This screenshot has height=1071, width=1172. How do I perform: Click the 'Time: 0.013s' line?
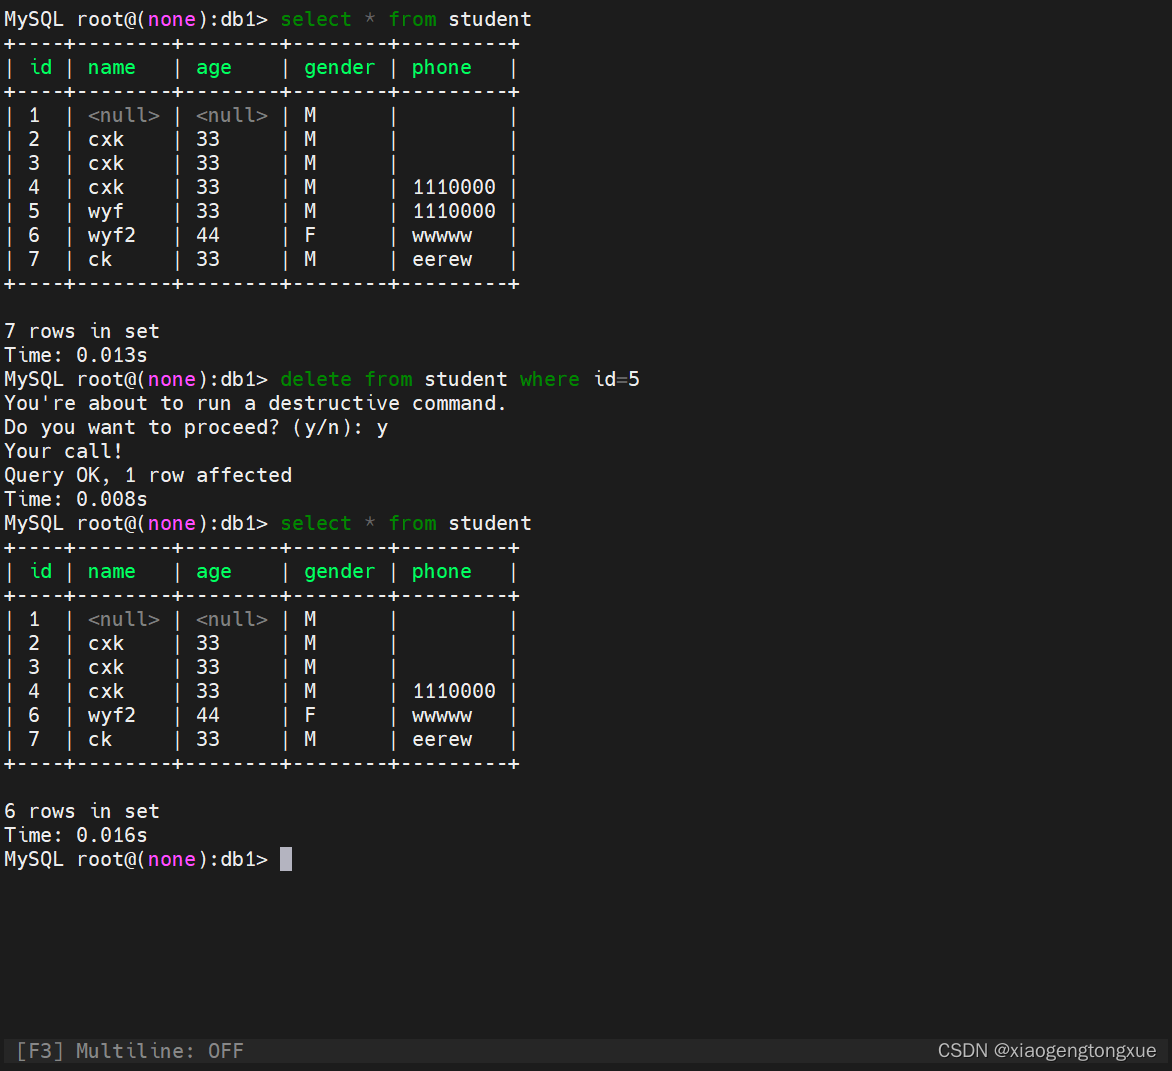(75, 355)
